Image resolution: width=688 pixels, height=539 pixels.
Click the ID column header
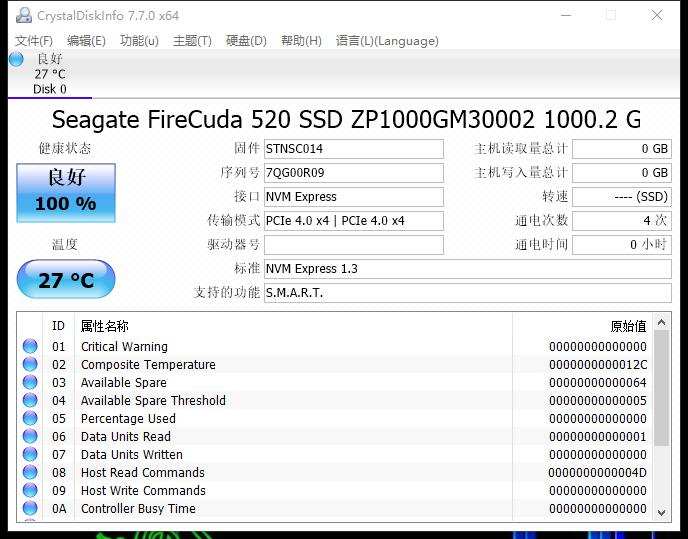58,326
